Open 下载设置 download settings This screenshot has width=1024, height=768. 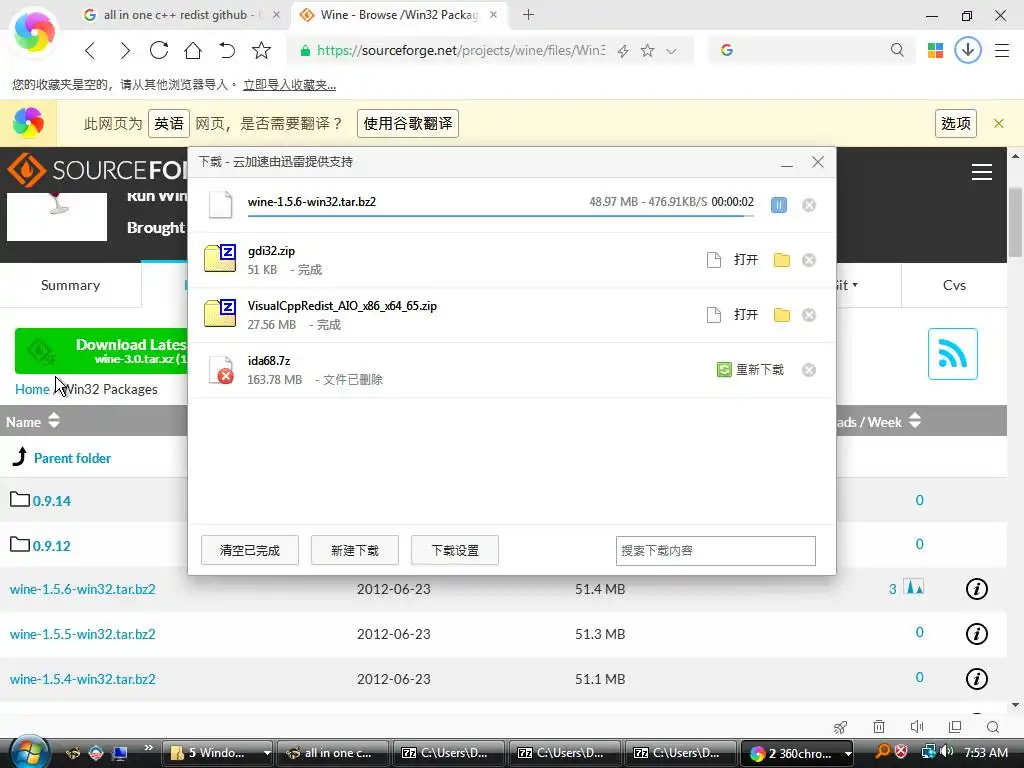coord(455,550)
